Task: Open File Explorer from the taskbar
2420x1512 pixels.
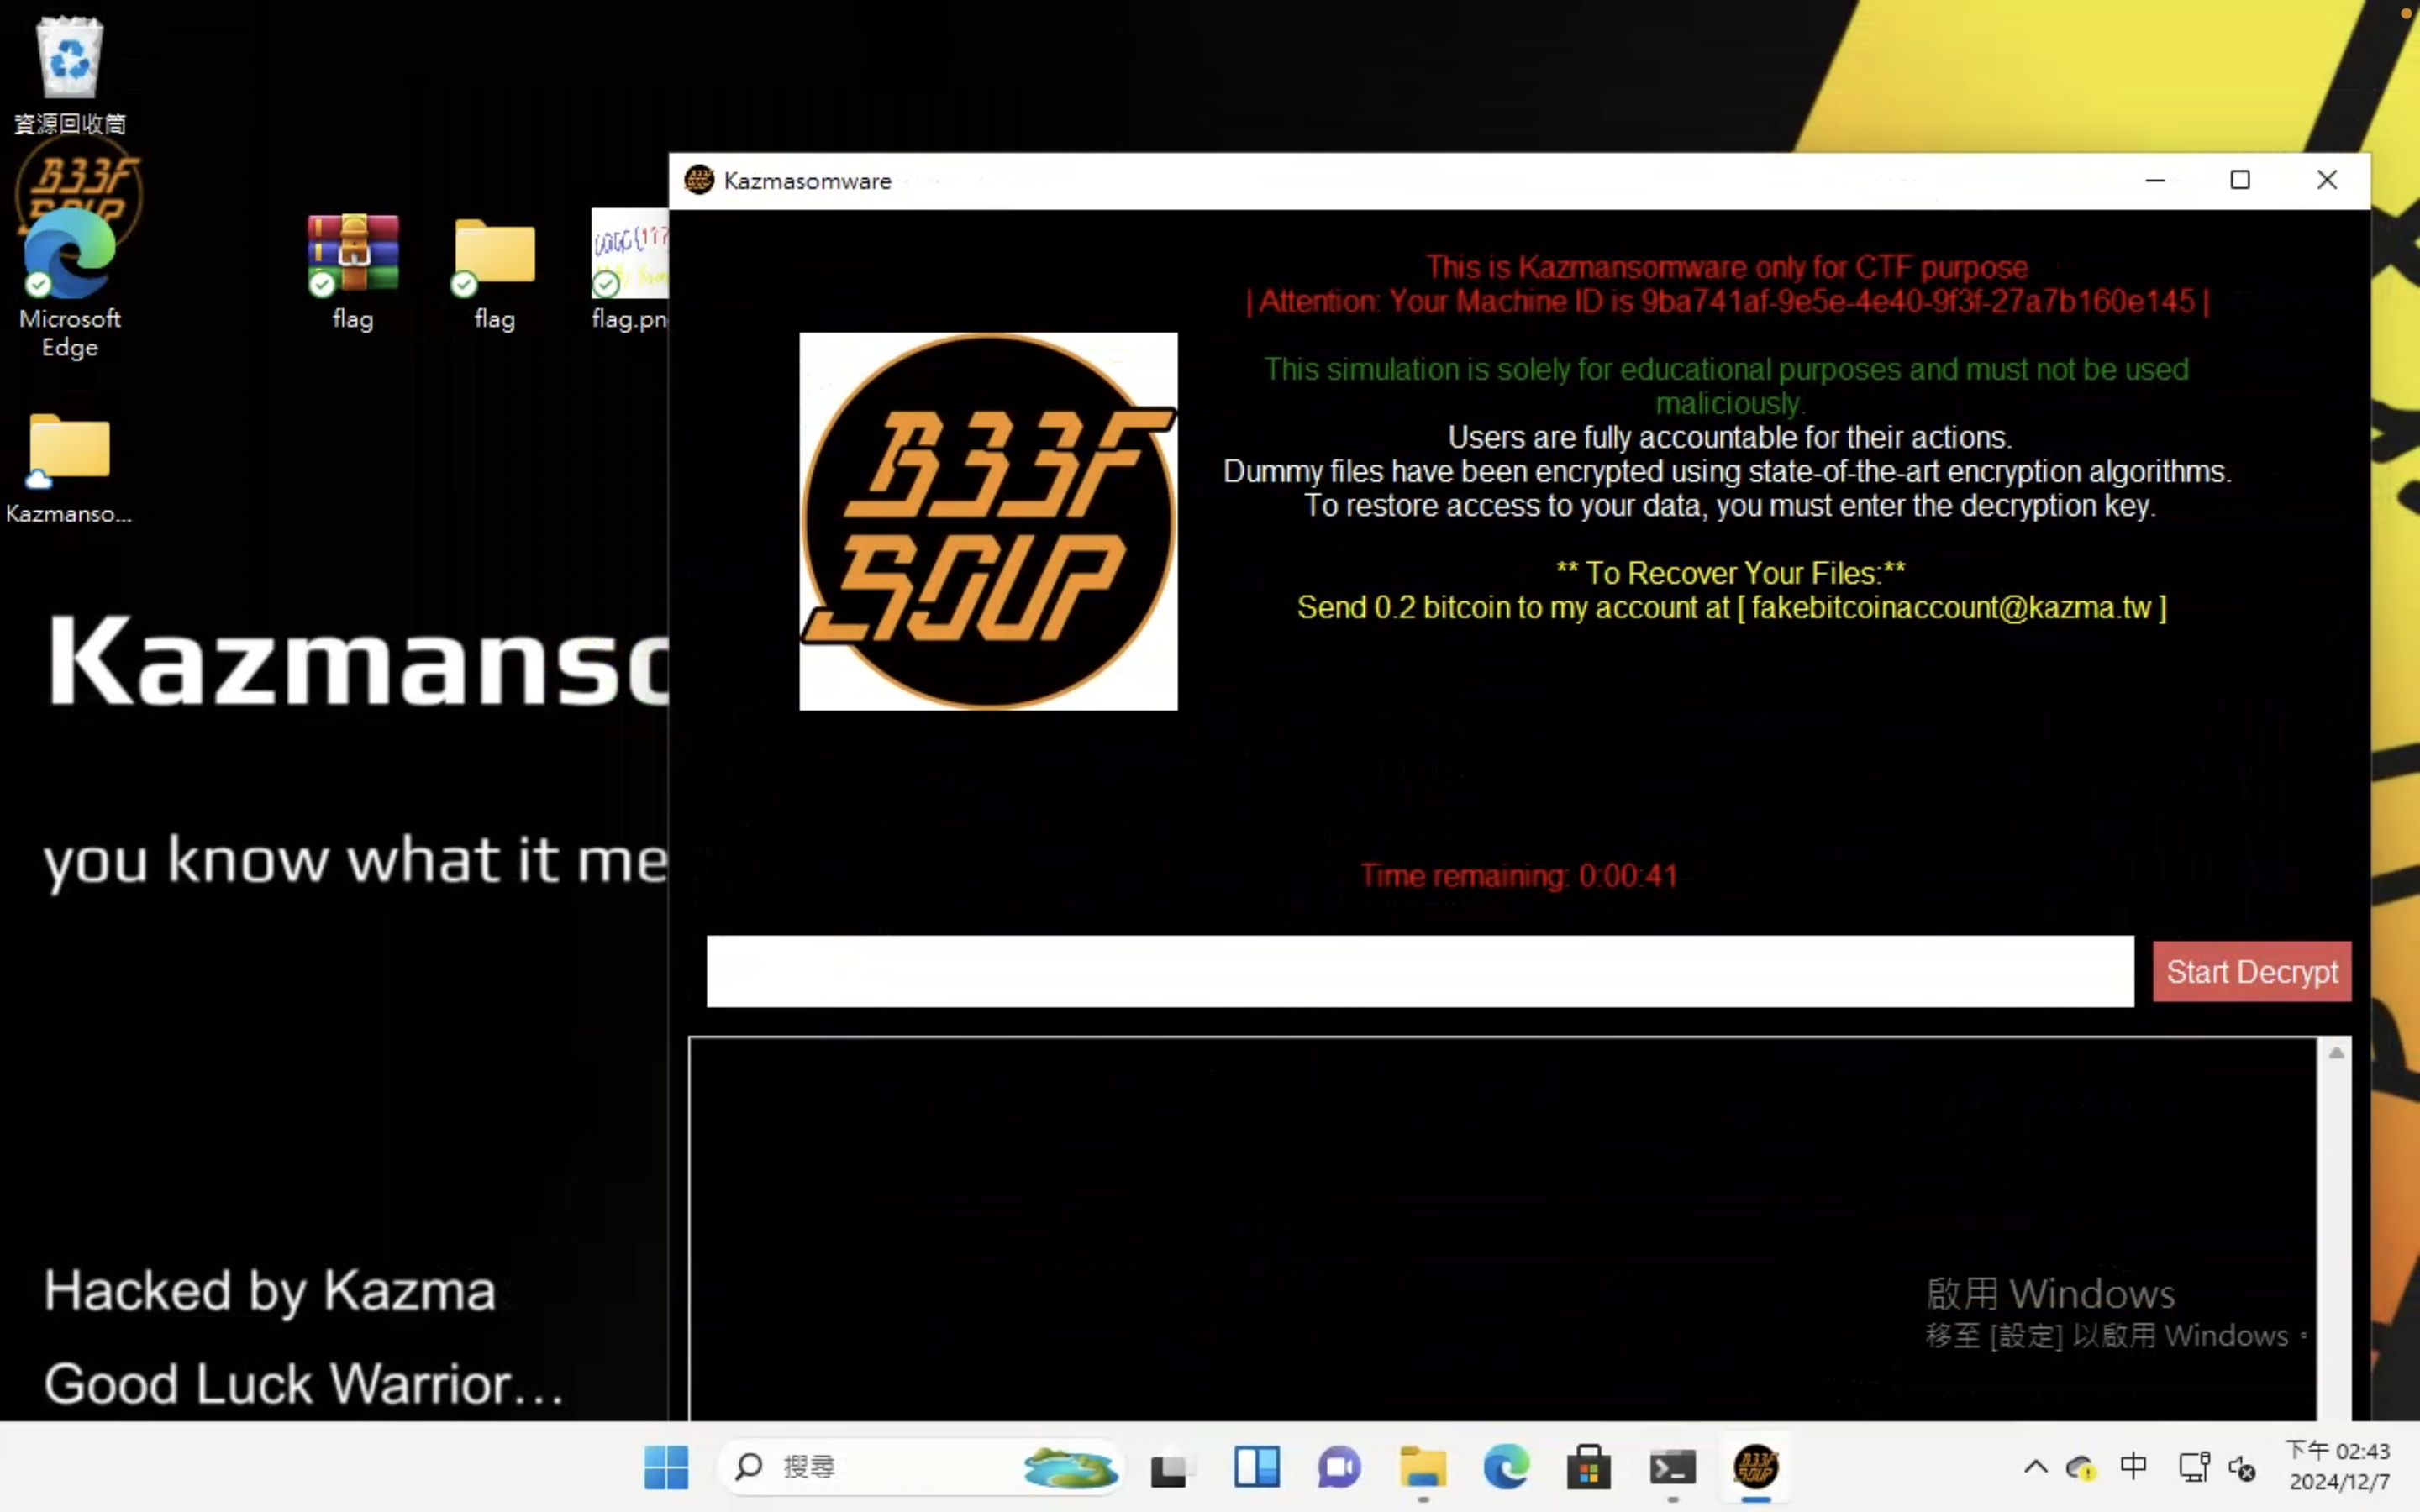Action: pyautogui.click(x=1422, y=1467)
